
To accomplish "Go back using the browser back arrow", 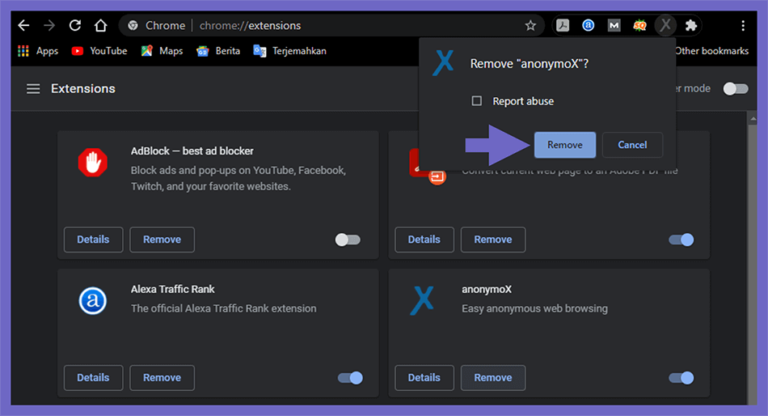I will click(x=24, y=25).
